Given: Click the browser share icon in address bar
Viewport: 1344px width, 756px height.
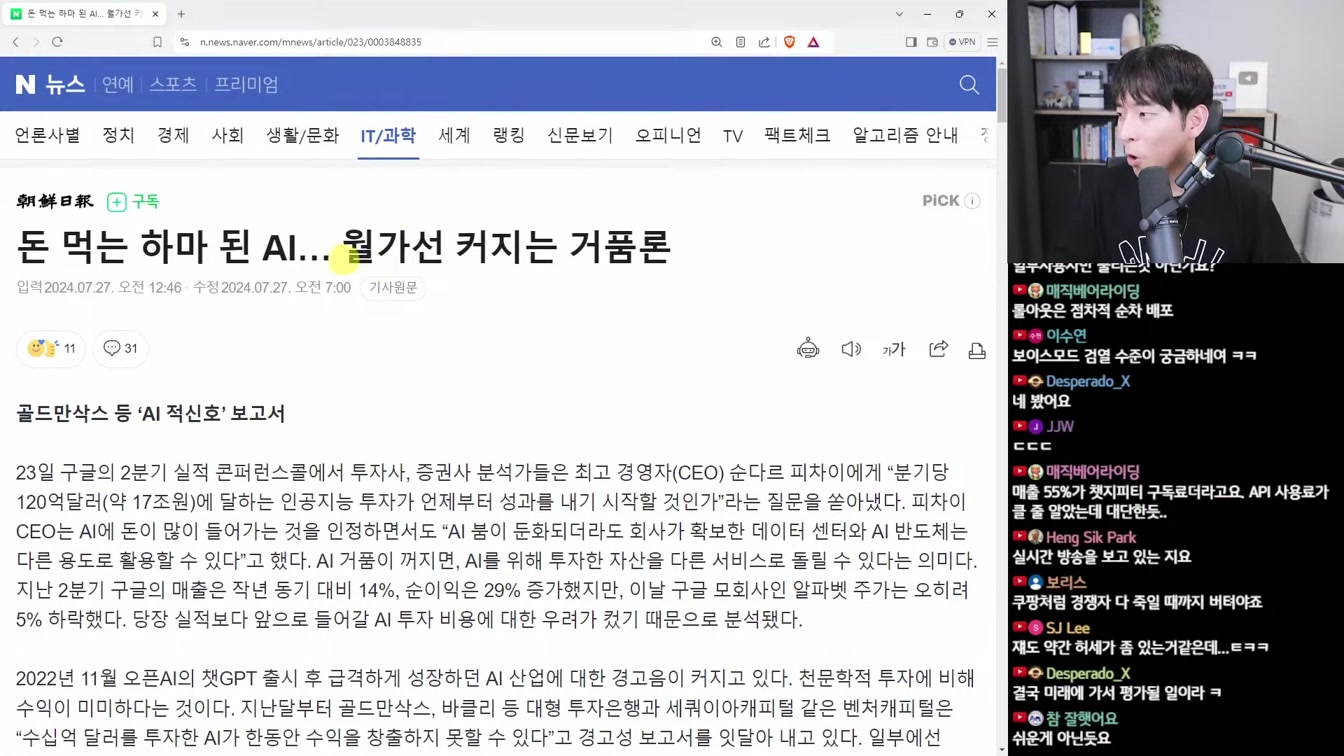Looking at the screenshot, I should pos(764,42).
